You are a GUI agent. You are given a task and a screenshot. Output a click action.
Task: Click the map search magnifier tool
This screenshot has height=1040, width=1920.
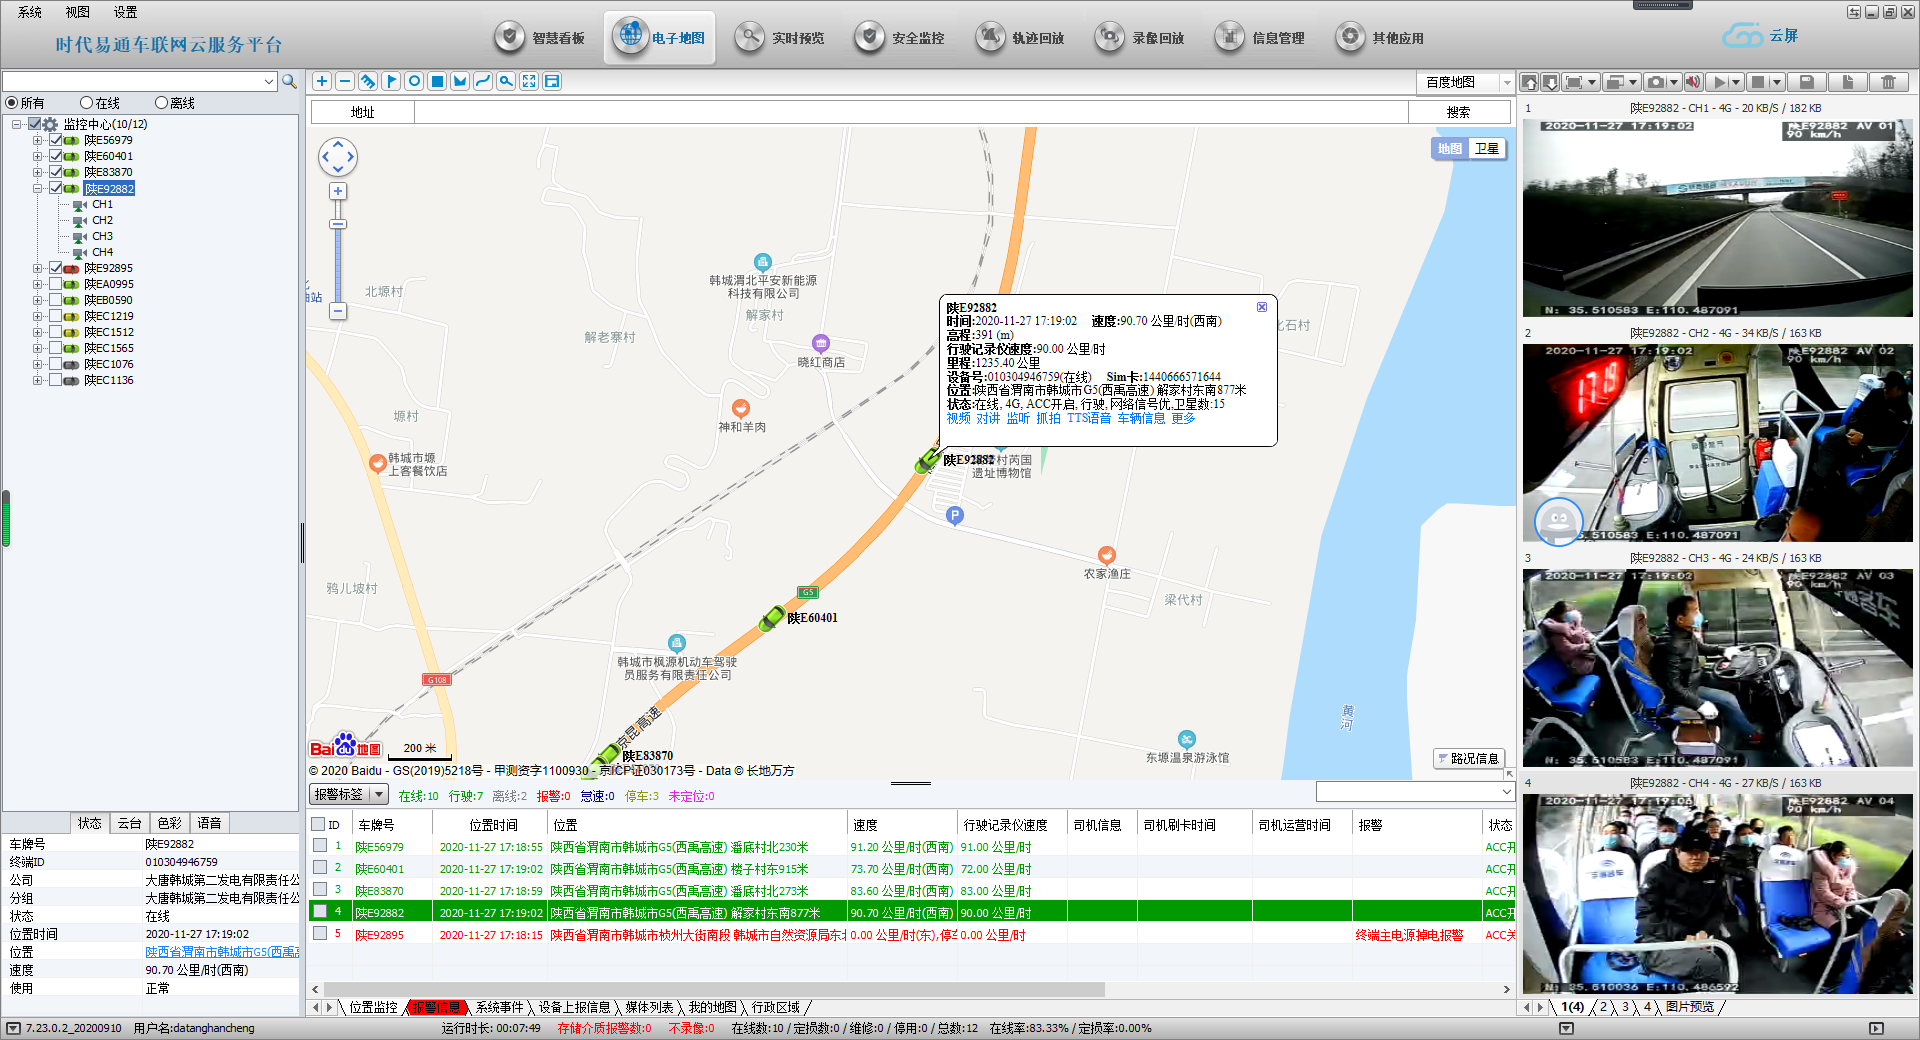(506, 82)
